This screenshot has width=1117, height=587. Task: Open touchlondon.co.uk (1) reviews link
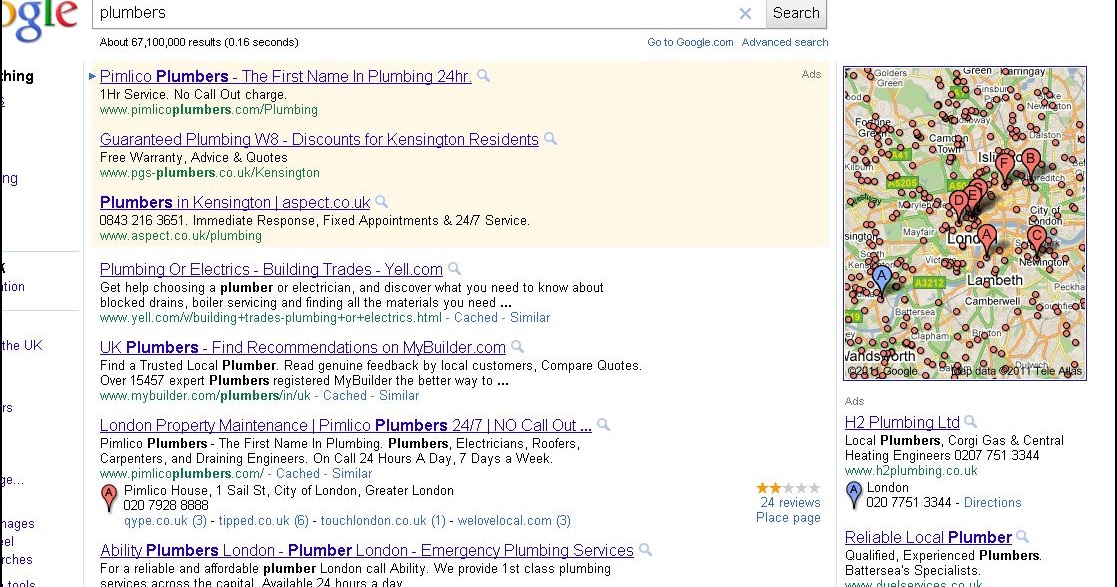[383, 521]
